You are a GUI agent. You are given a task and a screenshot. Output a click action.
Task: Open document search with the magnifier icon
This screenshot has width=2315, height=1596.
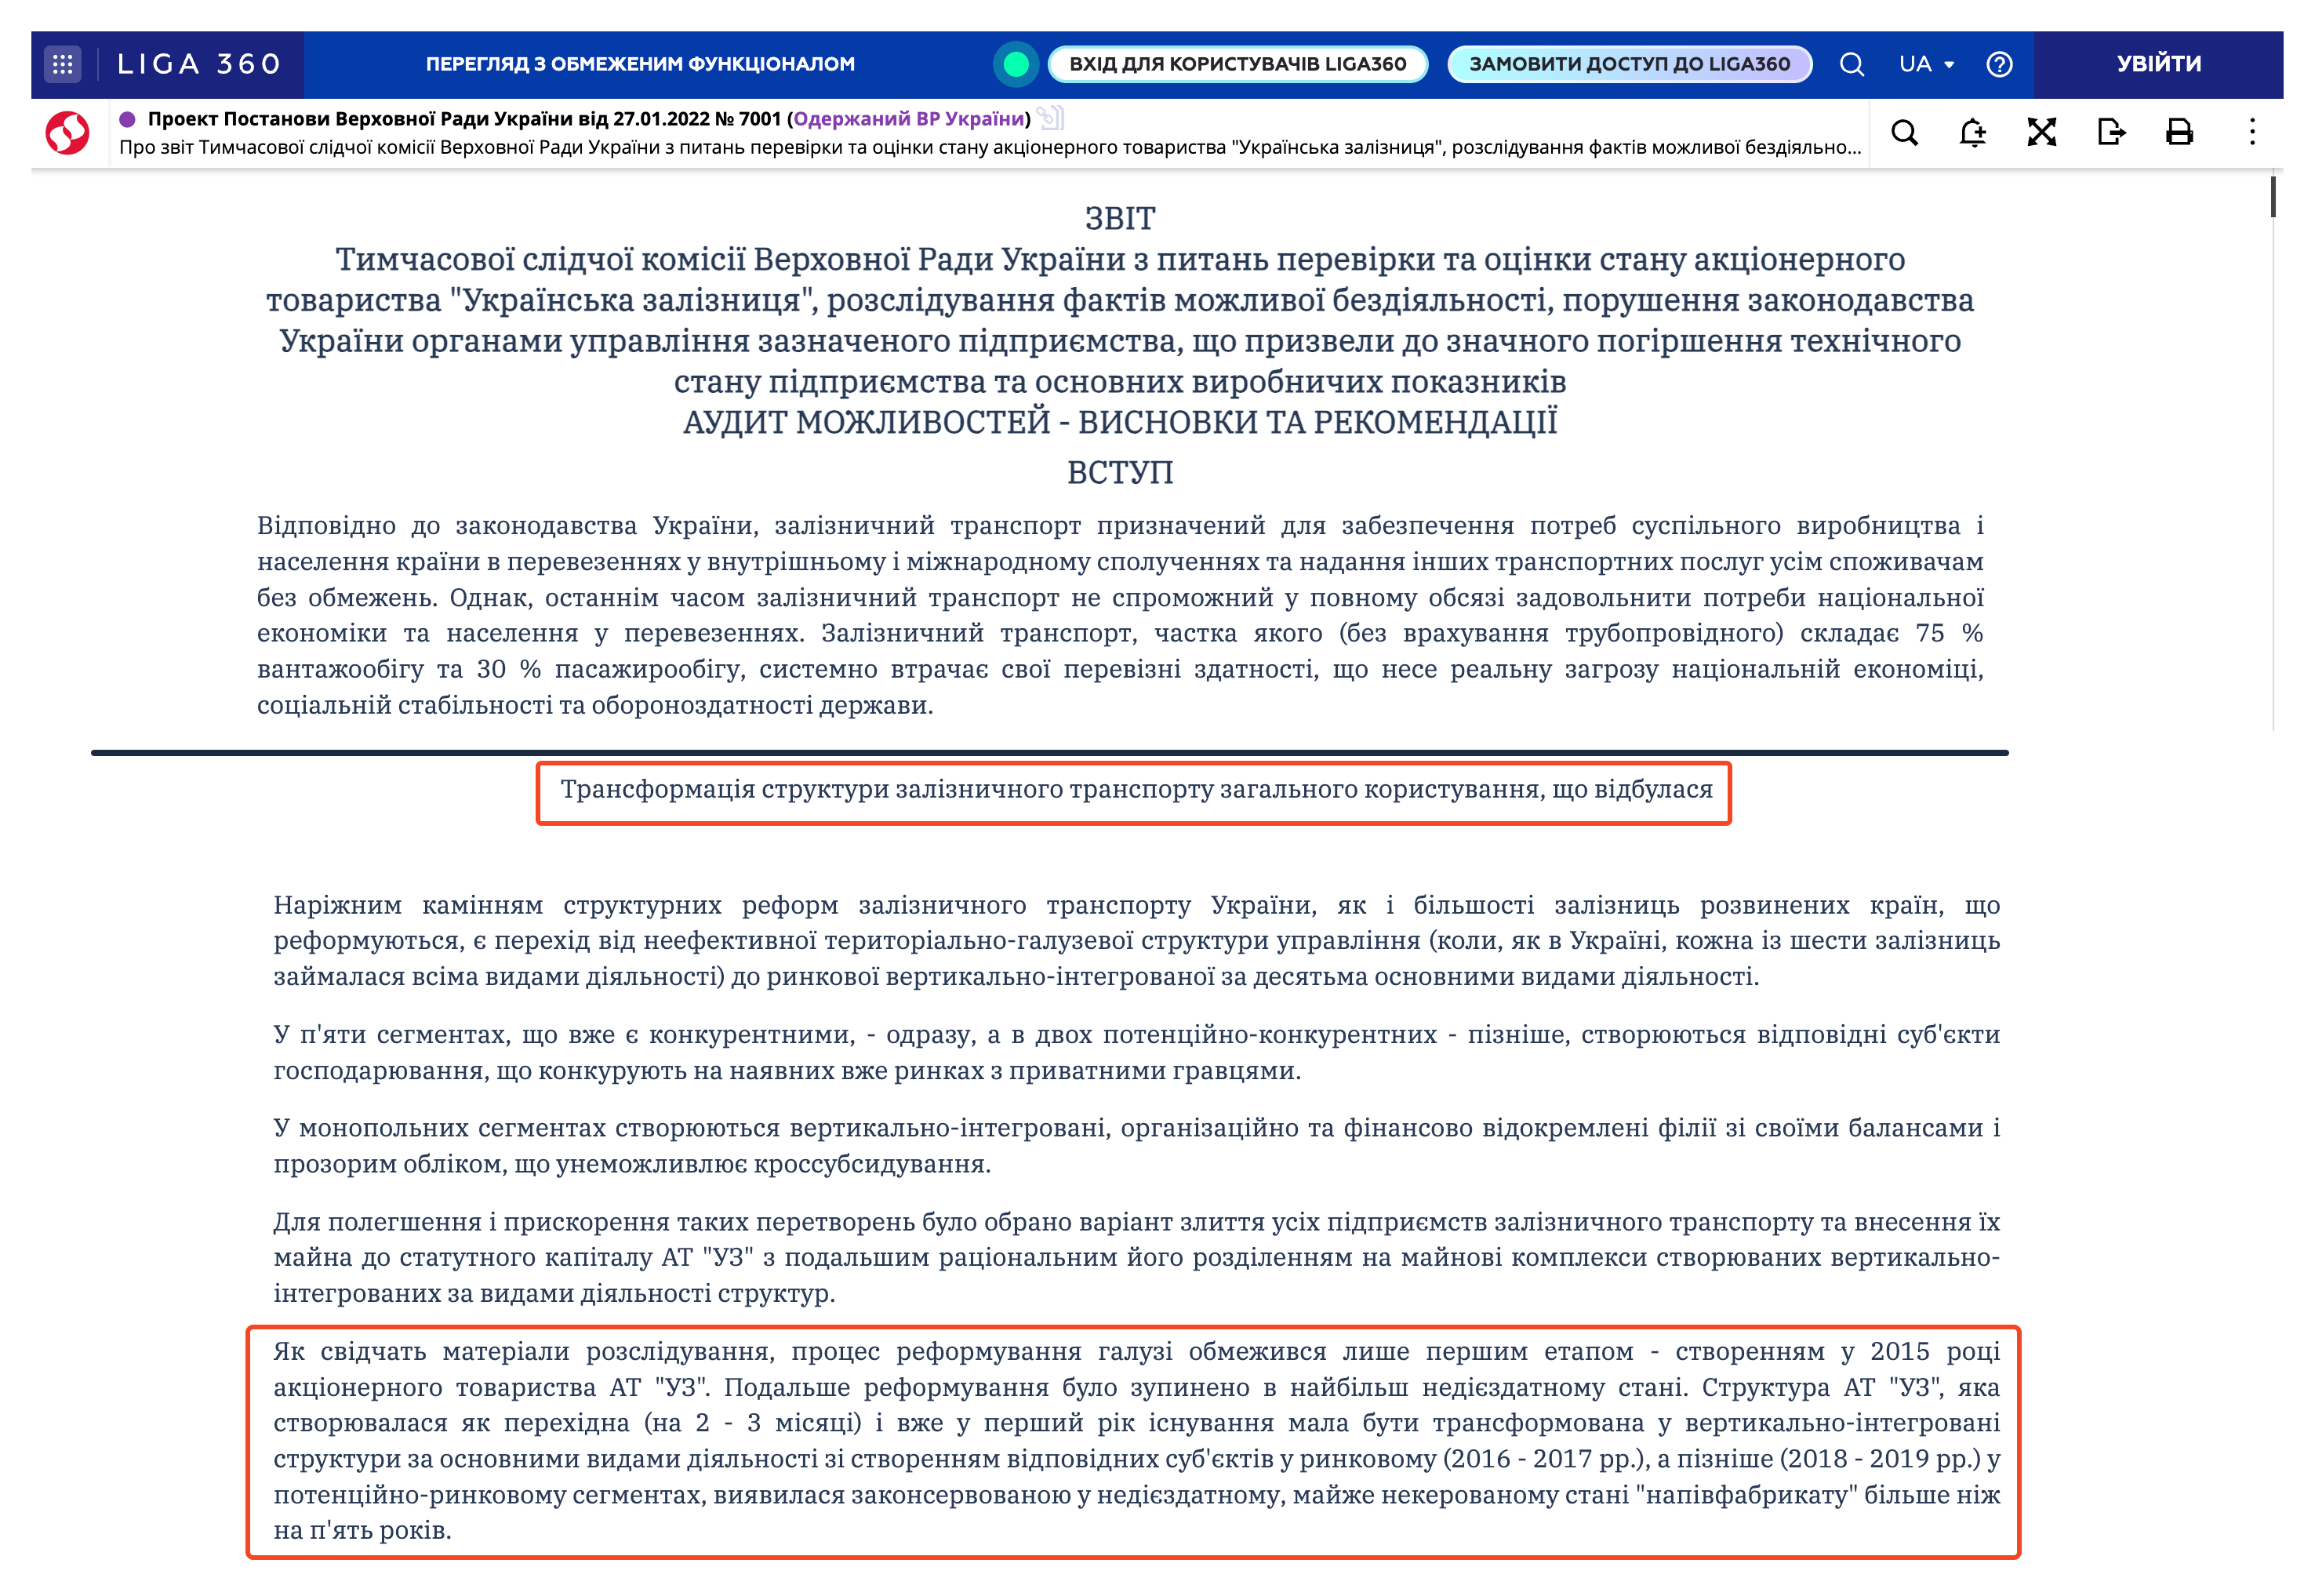point(1905,133)
